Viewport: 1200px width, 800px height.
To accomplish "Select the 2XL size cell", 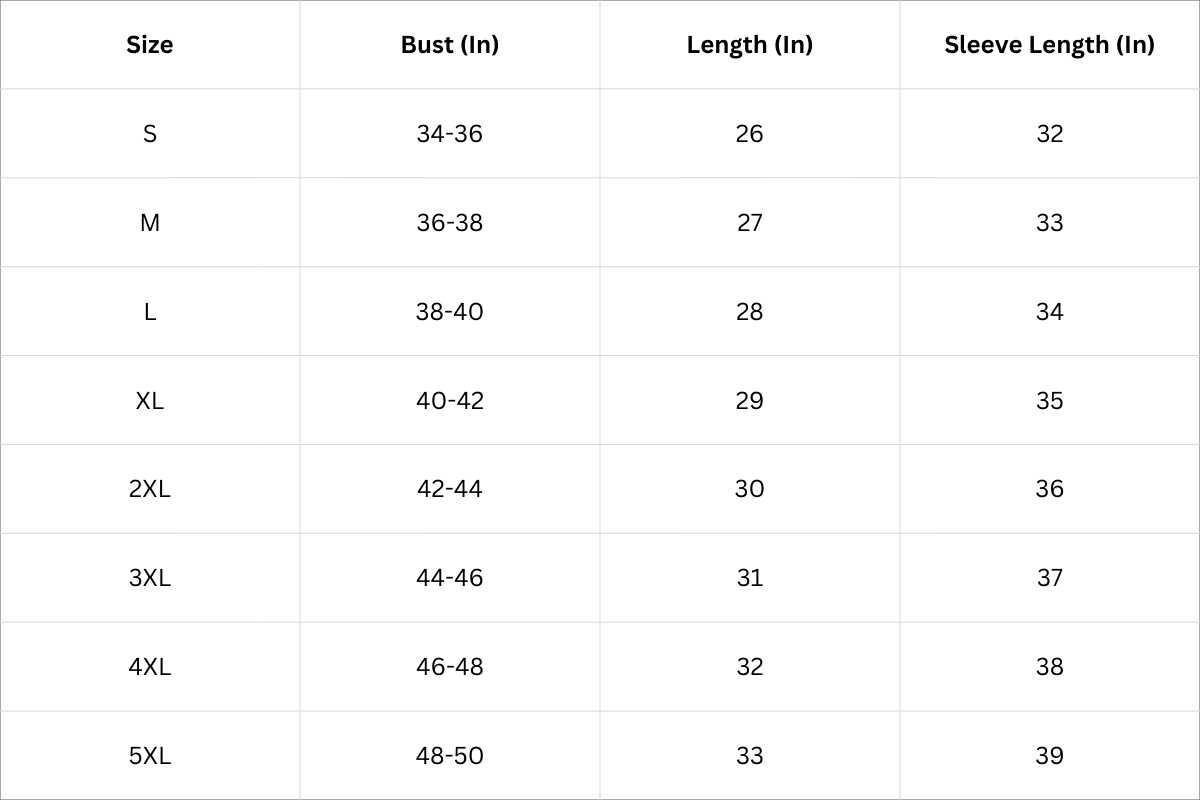I will click(x=150, y=489).
